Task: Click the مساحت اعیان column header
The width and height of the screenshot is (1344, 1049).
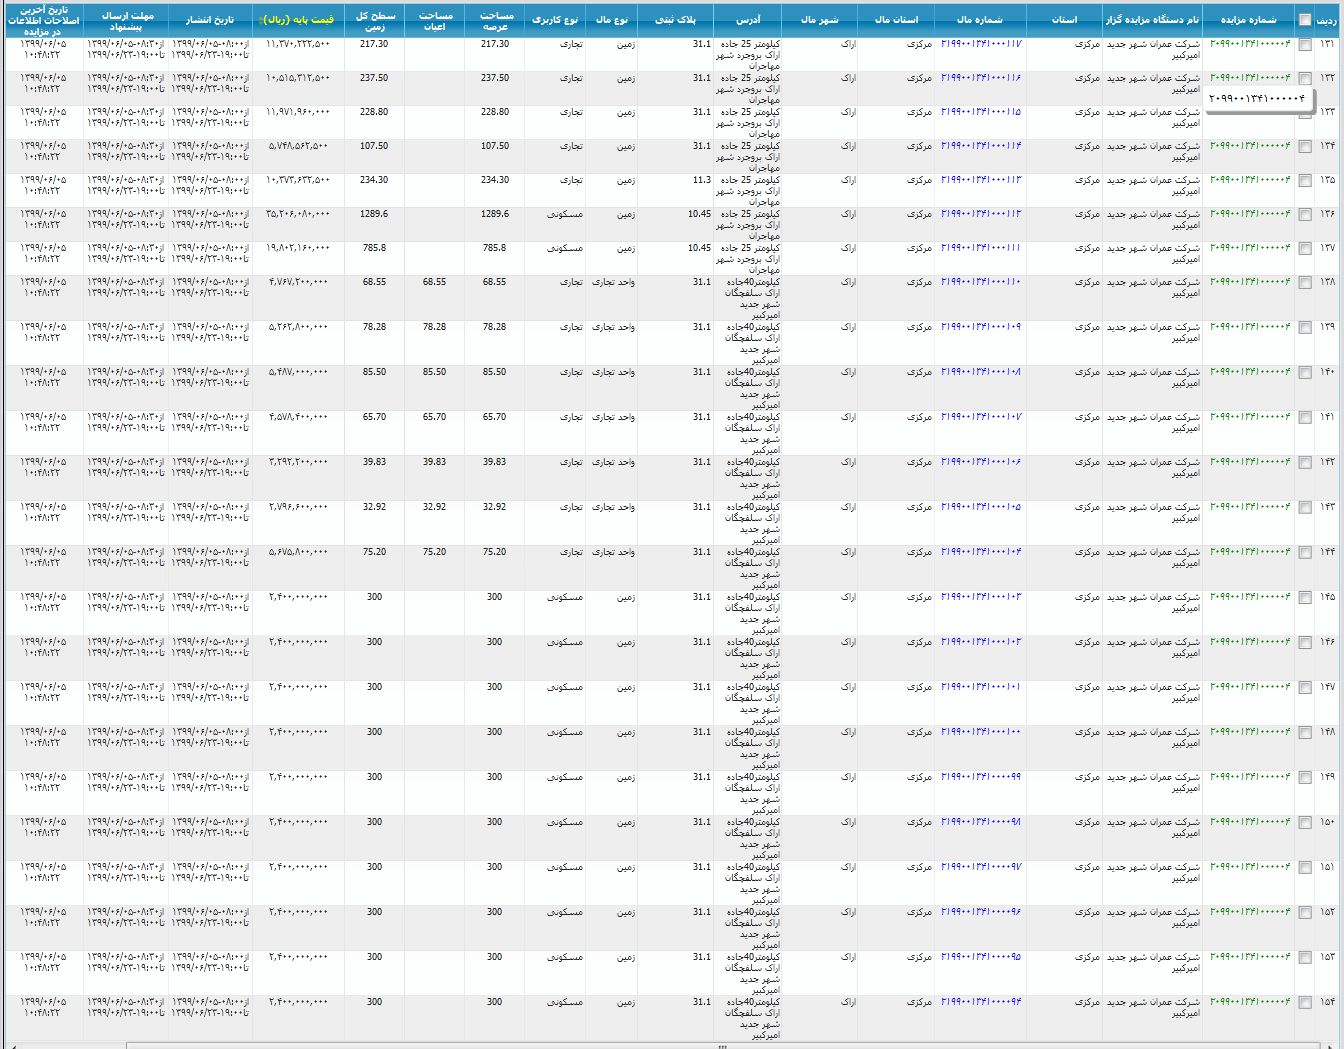Action: pos(435,20)
